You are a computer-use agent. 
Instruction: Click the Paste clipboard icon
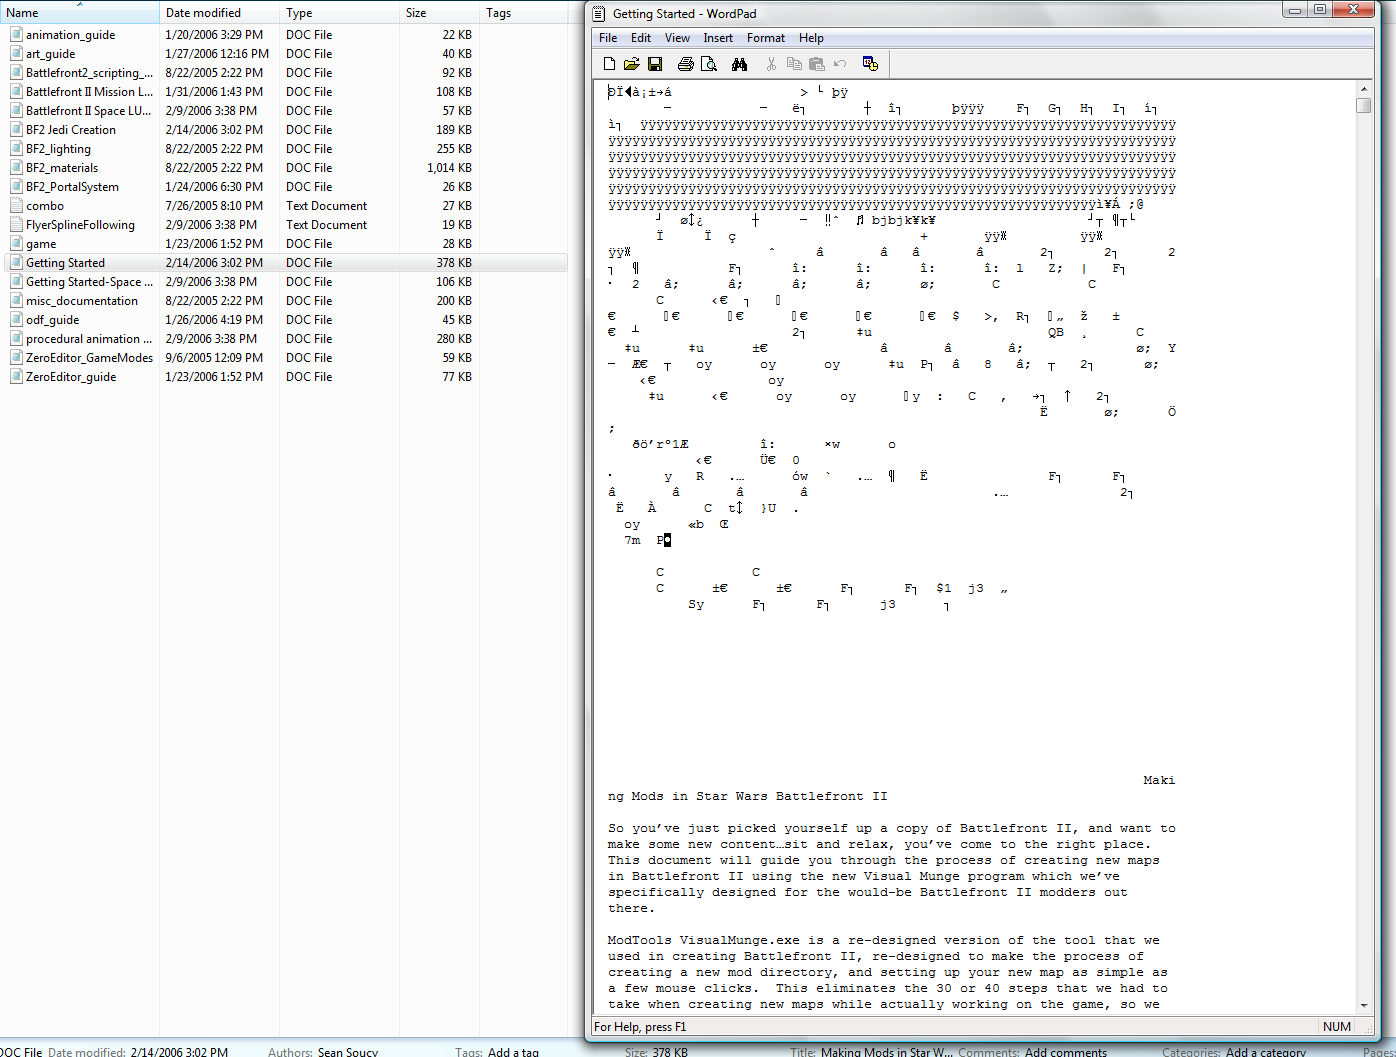point(817,64)
